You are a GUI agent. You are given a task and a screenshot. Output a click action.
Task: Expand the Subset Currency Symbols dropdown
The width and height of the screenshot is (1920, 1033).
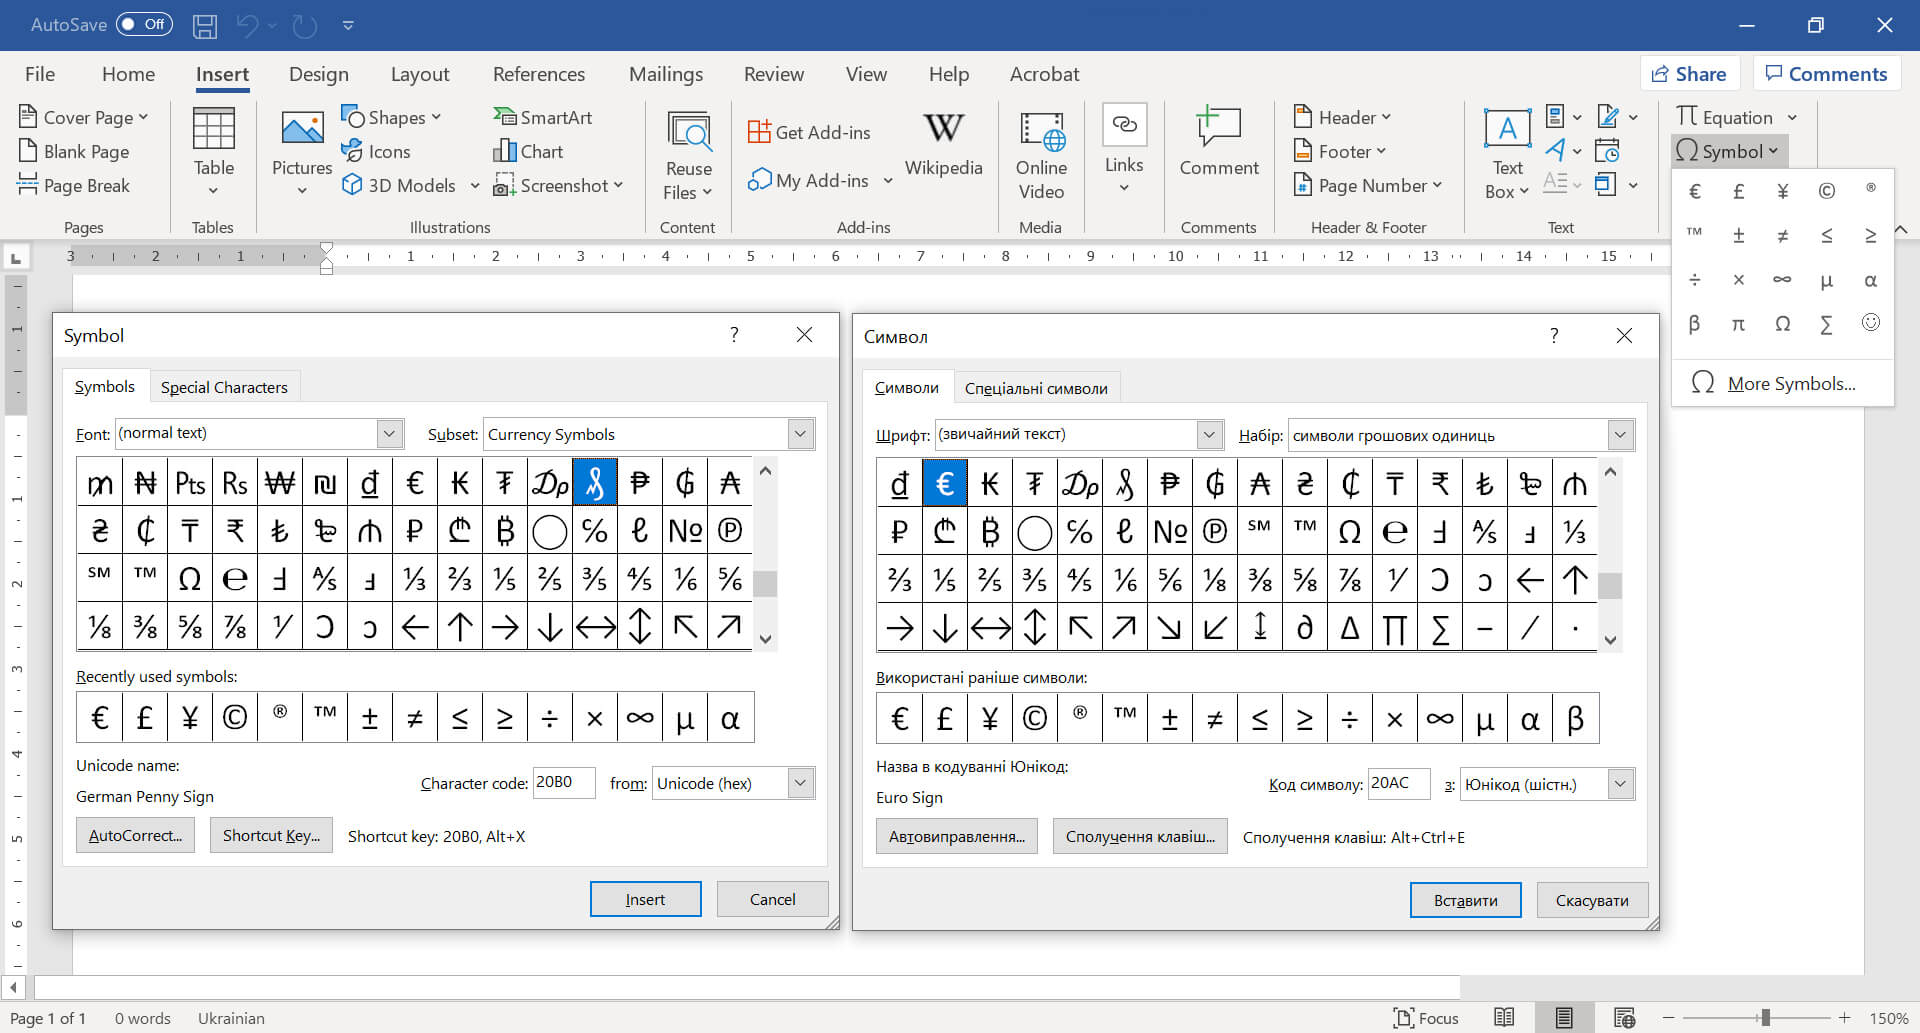[800, 434]
